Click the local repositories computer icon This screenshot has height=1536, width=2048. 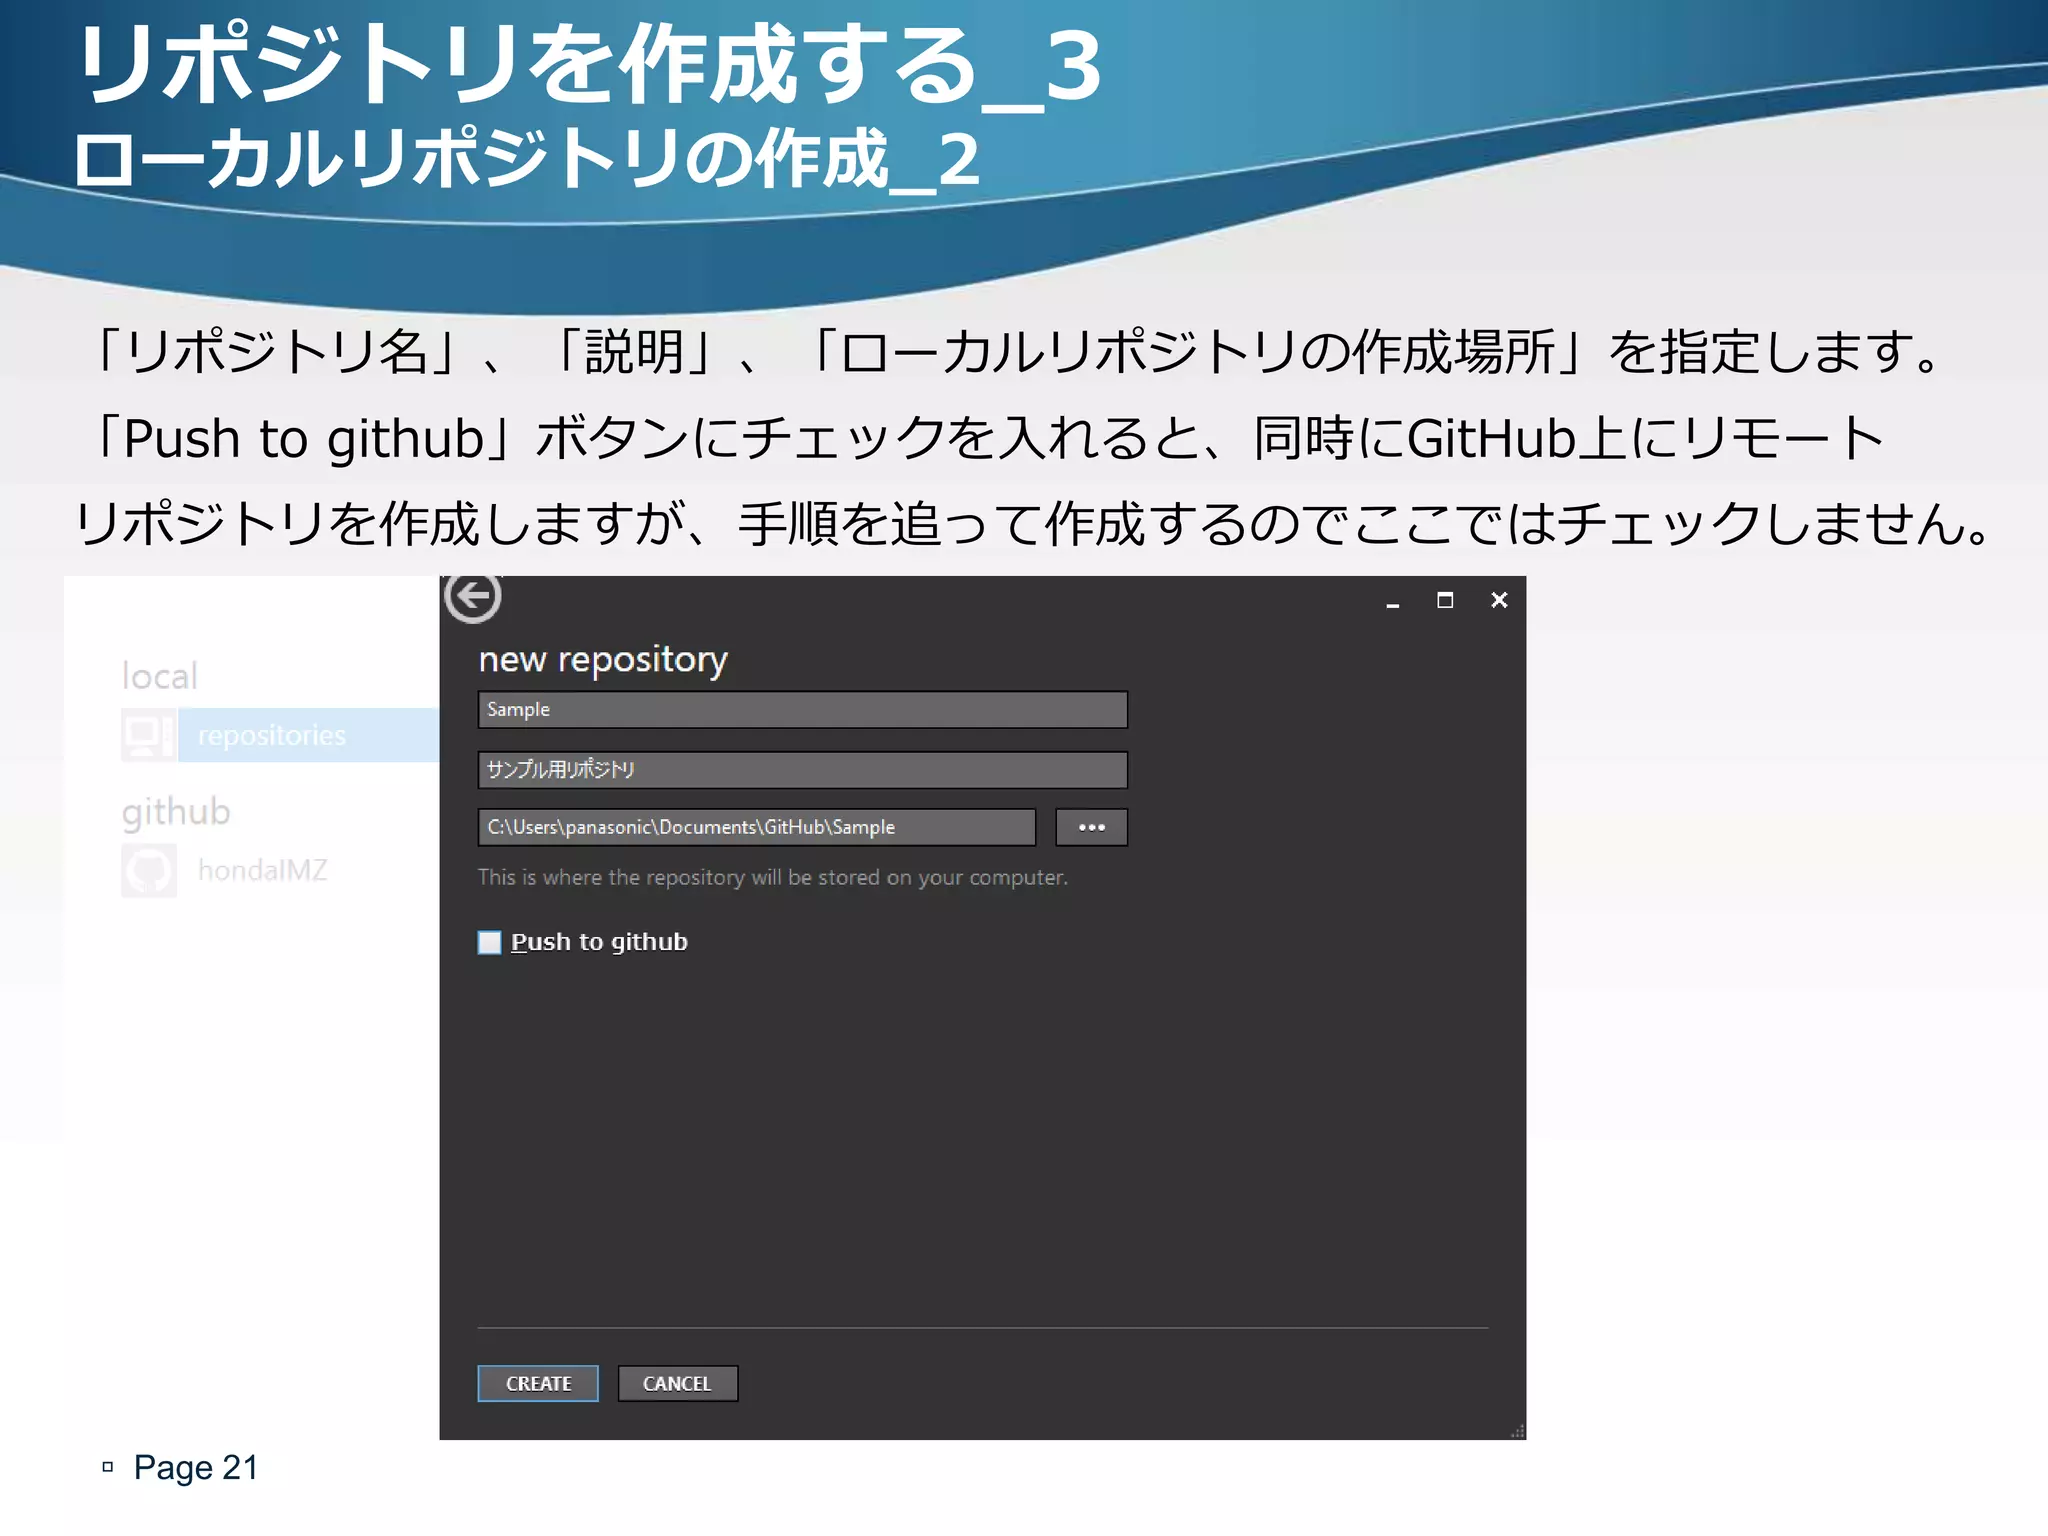(x=149, y=735)
